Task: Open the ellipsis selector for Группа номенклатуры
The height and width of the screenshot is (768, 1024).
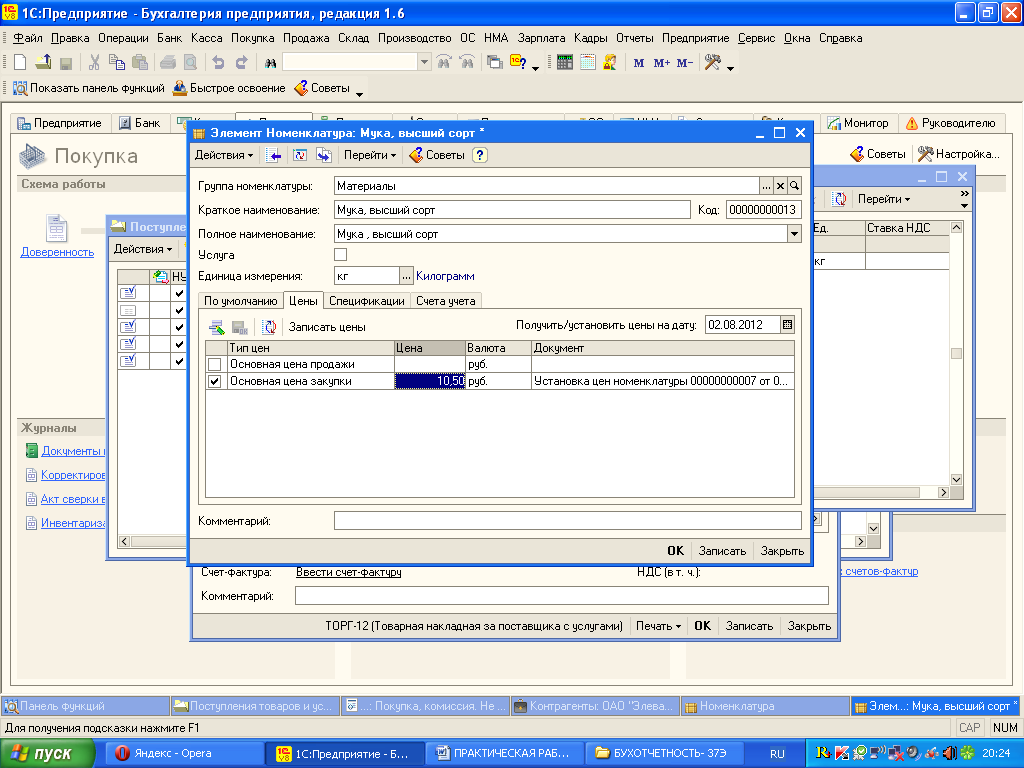Action: 766,186
